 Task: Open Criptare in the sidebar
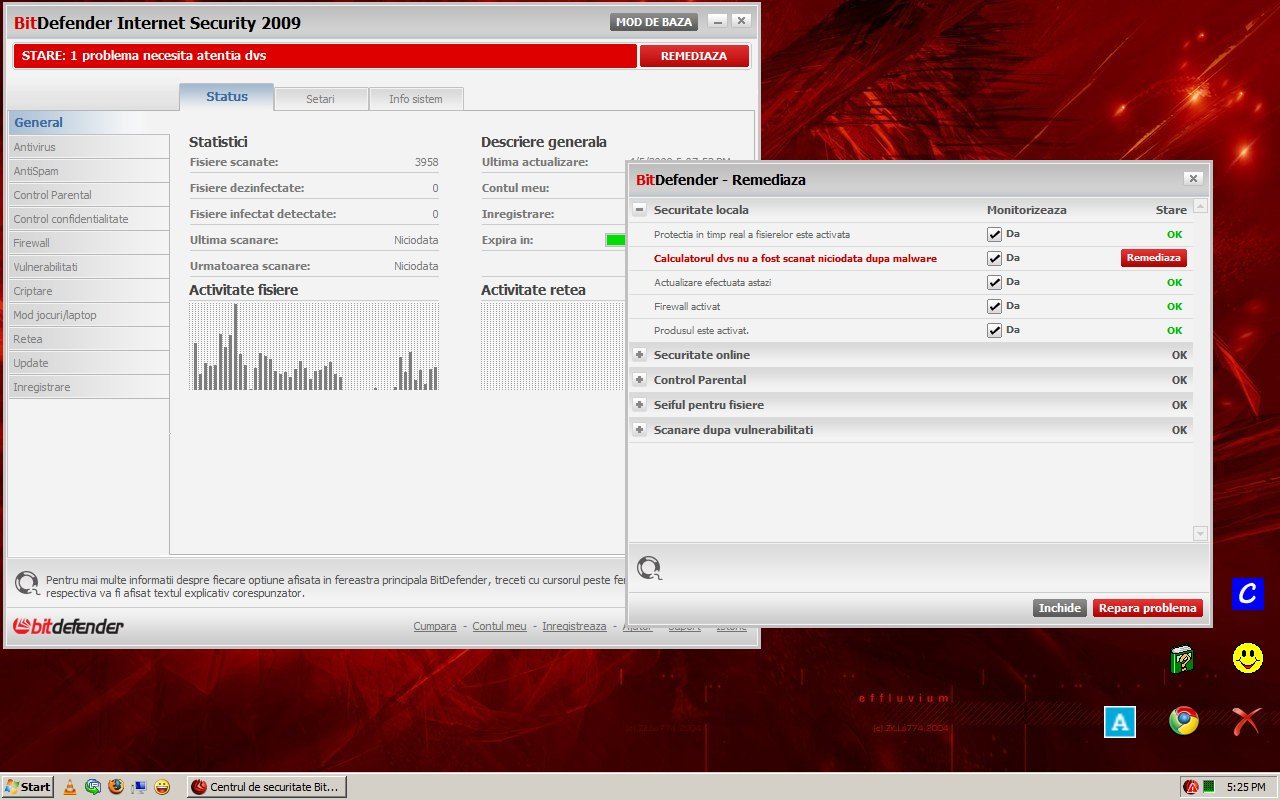(x=89, y=291)
